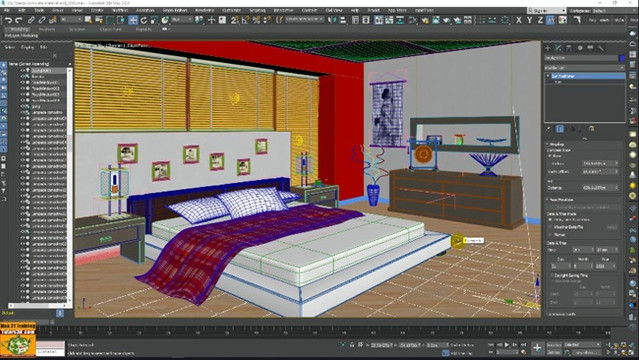This screenshot has height=360, width=639.
Task: Toggle Scene Explorer from main toolbar
Action: 356,20
